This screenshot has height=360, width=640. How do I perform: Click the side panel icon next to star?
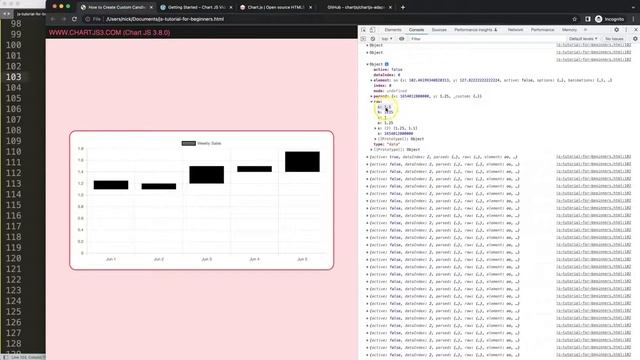pos(588,19)
